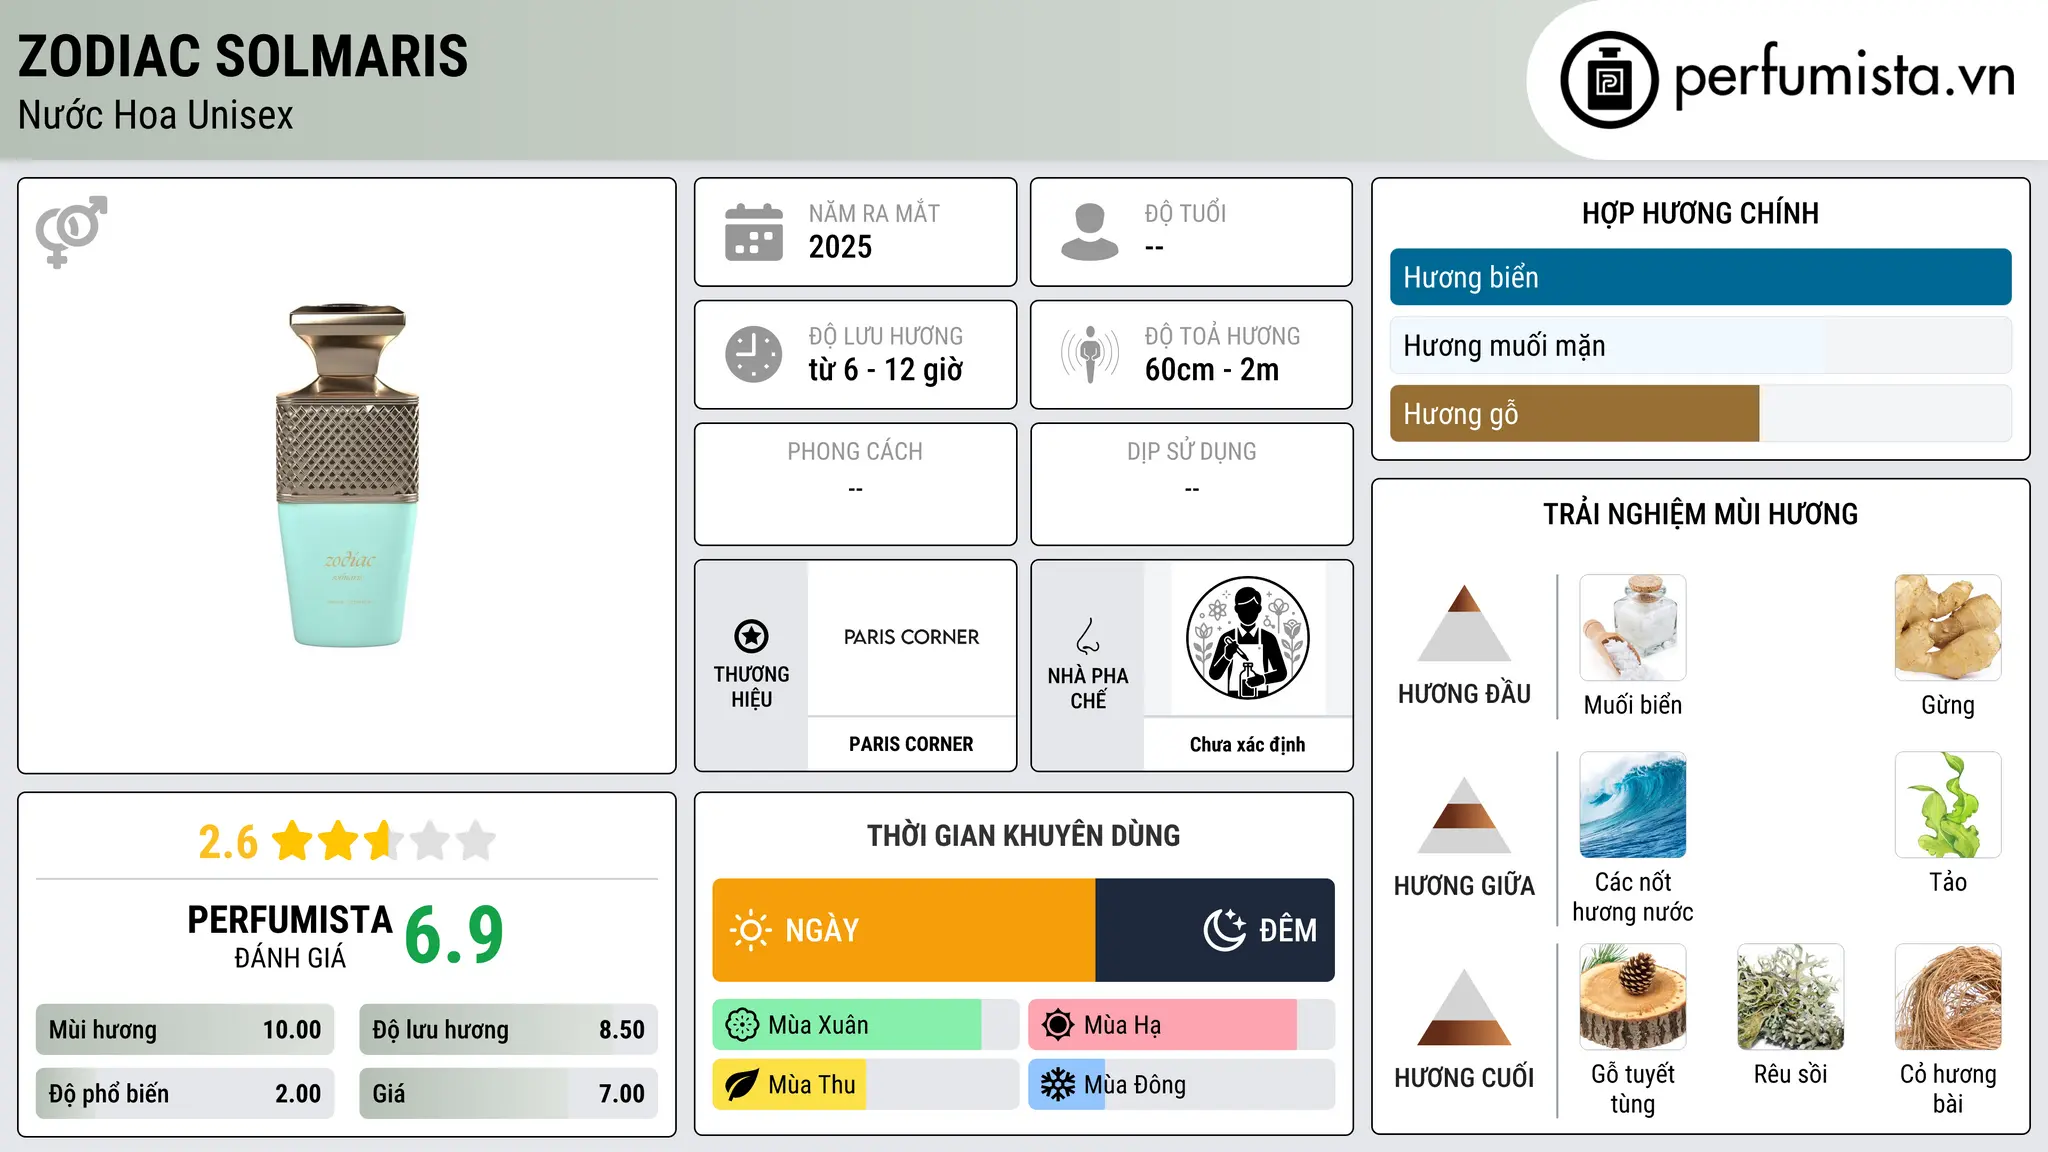Viewport: 2048px width, 1152px height.
Task: Click the Hương muối mặn accord bar
Action: (1700, 345)
